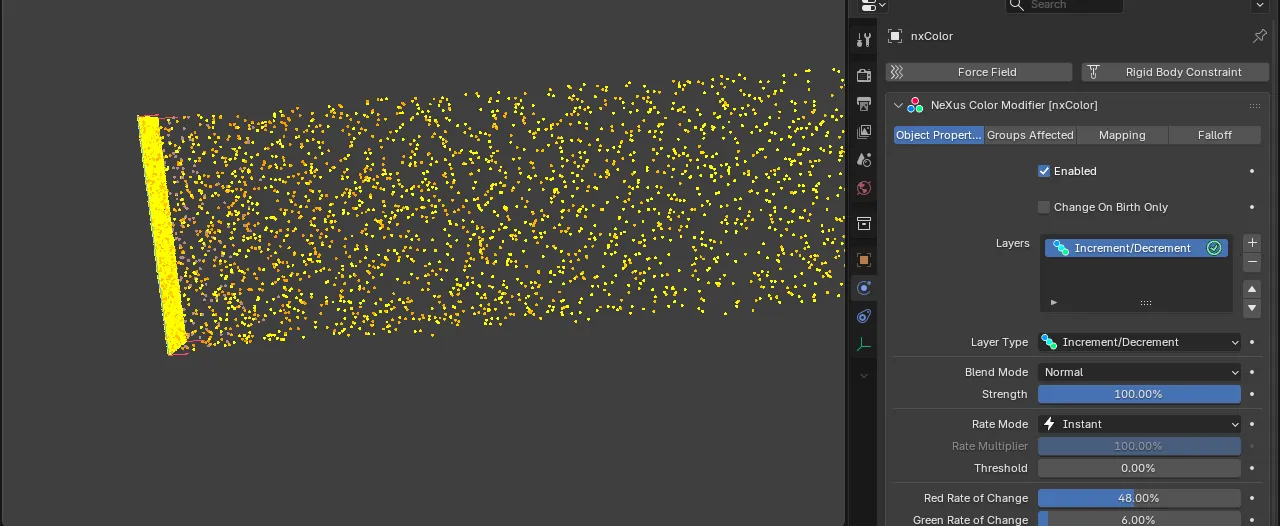Open the Output properties tab

point(864,104)
